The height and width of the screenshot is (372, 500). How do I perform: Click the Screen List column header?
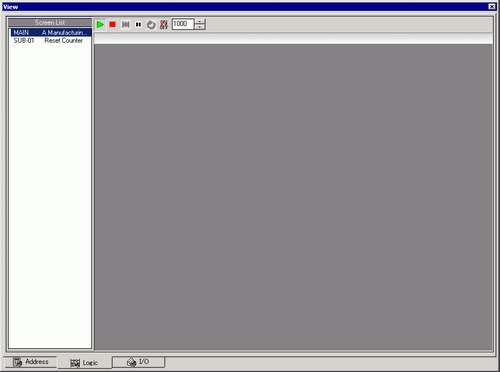click(50, 22)
